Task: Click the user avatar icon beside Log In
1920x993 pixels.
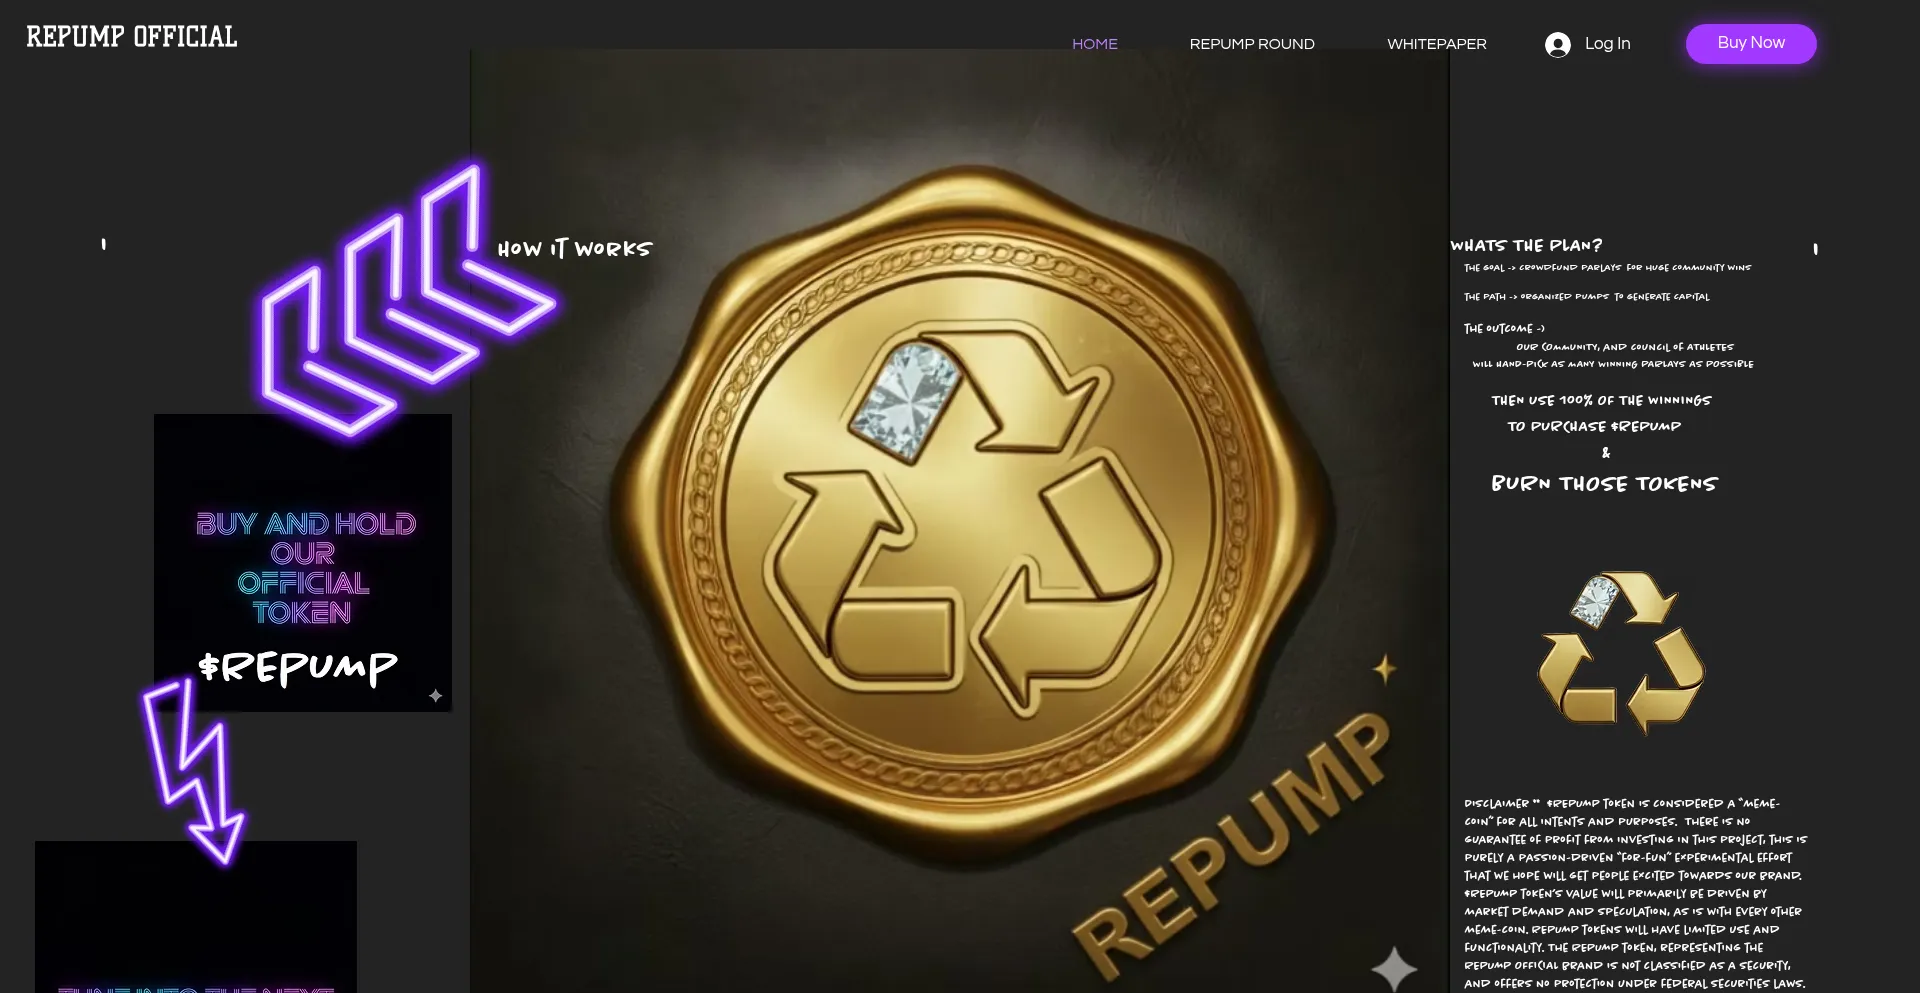Action: (1557, 44)
